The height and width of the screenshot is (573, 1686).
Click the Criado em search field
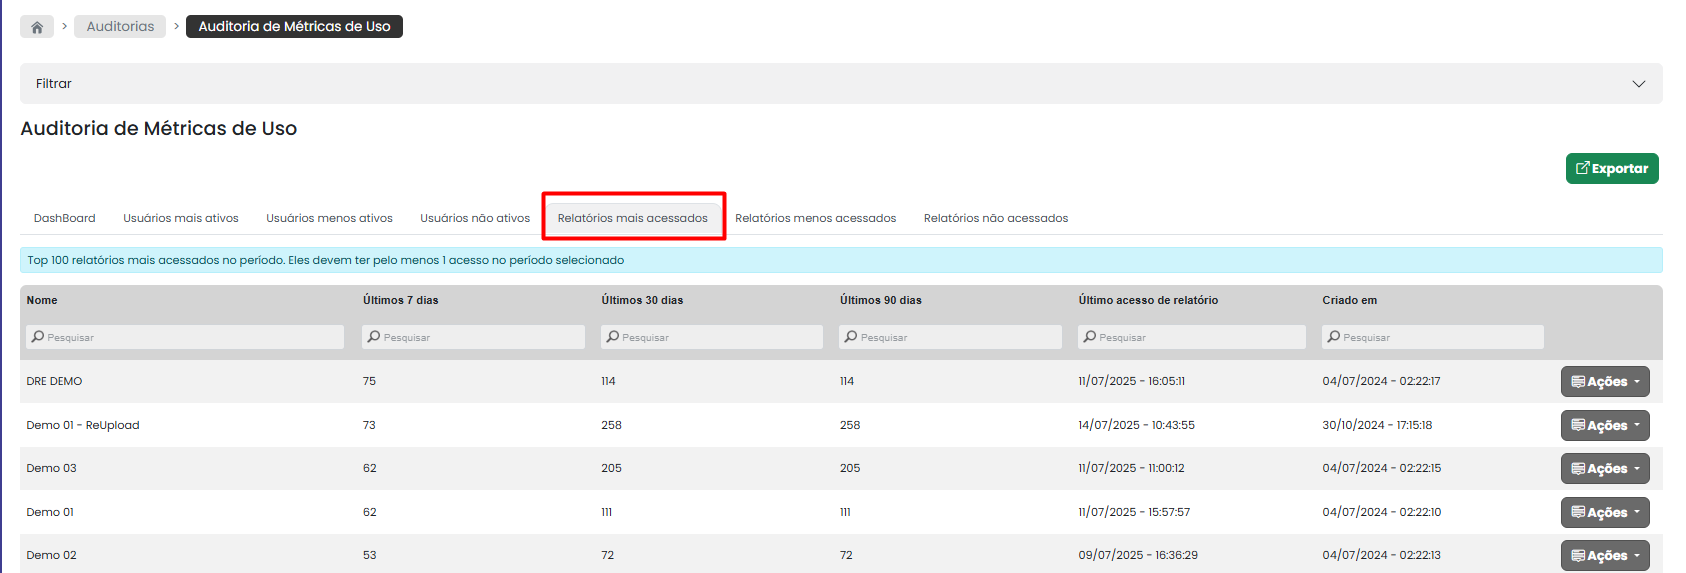tap(1432, 337)
